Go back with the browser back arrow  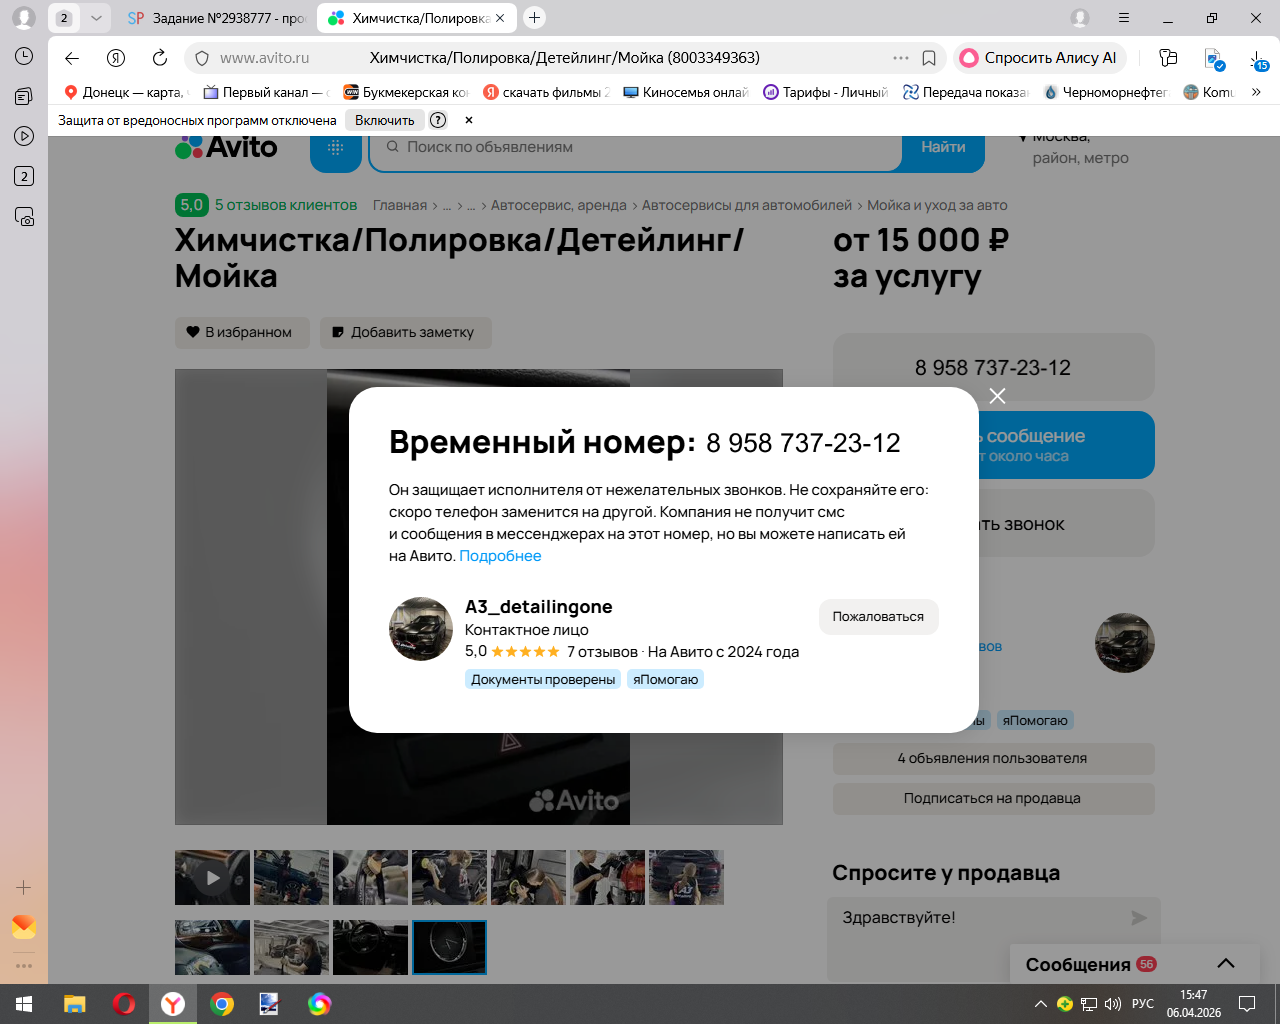(x=72, y=58)
